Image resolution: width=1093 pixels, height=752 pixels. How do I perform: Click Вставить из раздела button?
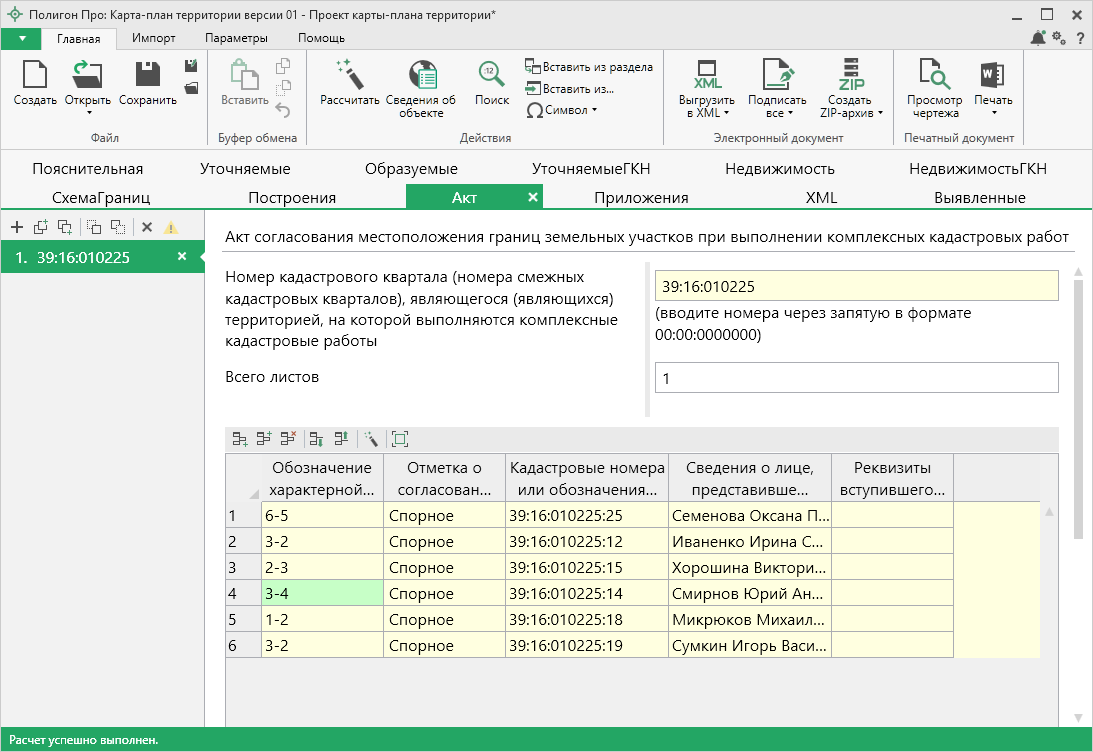(588, 67)
